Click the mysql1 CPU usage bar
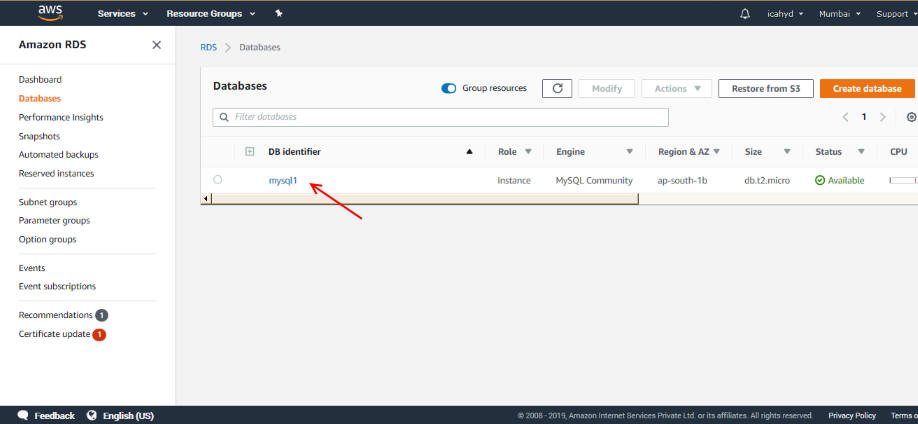918x424 pixels. [903, 180]
